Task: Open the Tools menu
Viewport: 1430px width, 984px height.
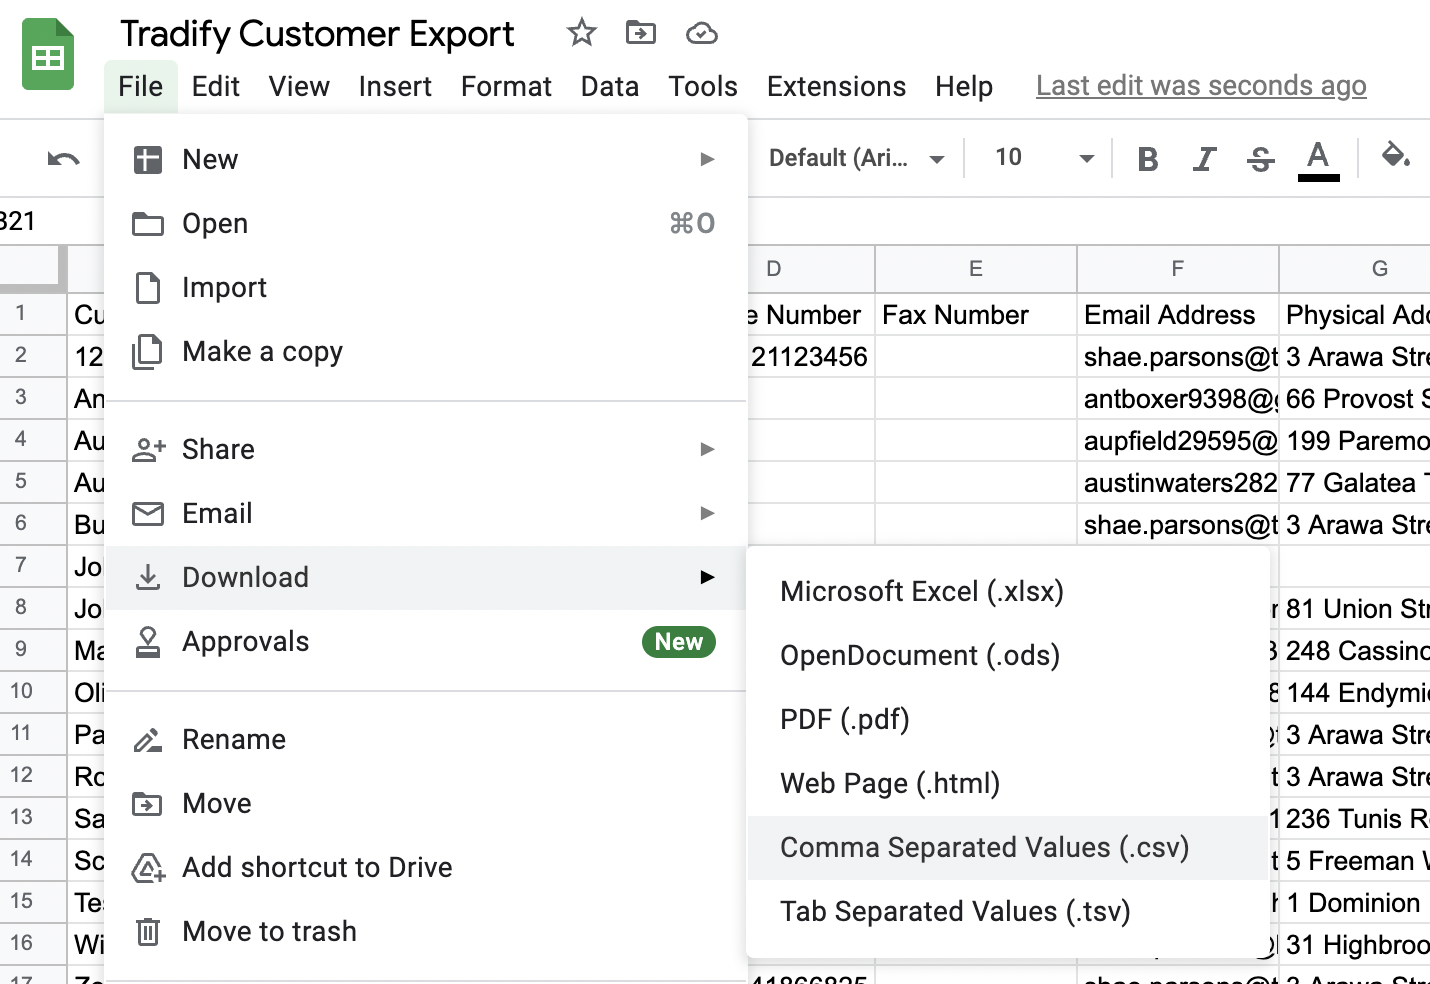Action: (x=703, y=86)
